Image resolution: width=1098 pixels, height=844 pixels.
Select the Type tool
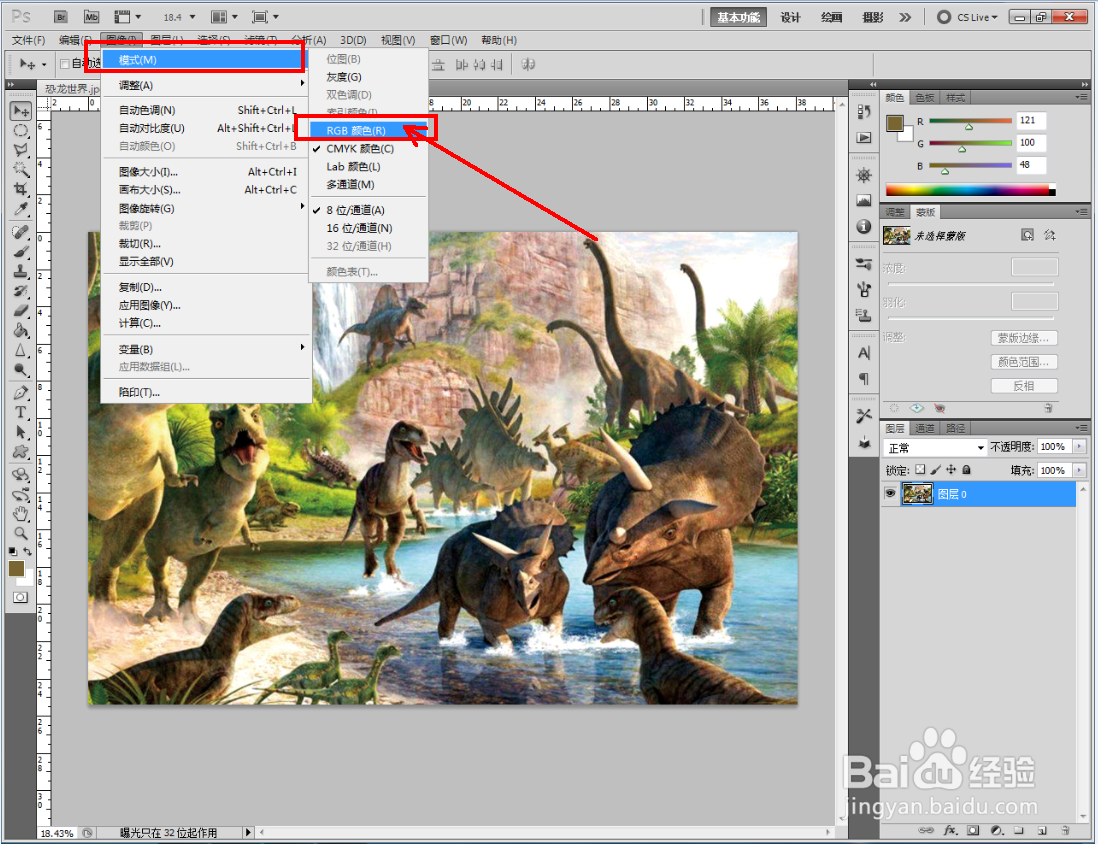(x=21, y=413)
